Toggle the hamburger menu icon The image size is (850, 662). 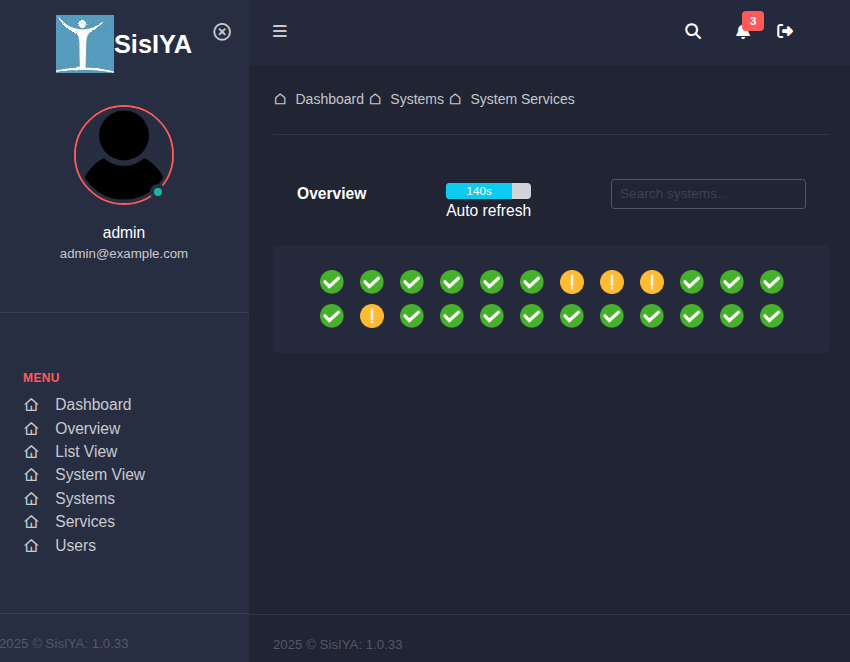tap(280, 31)
